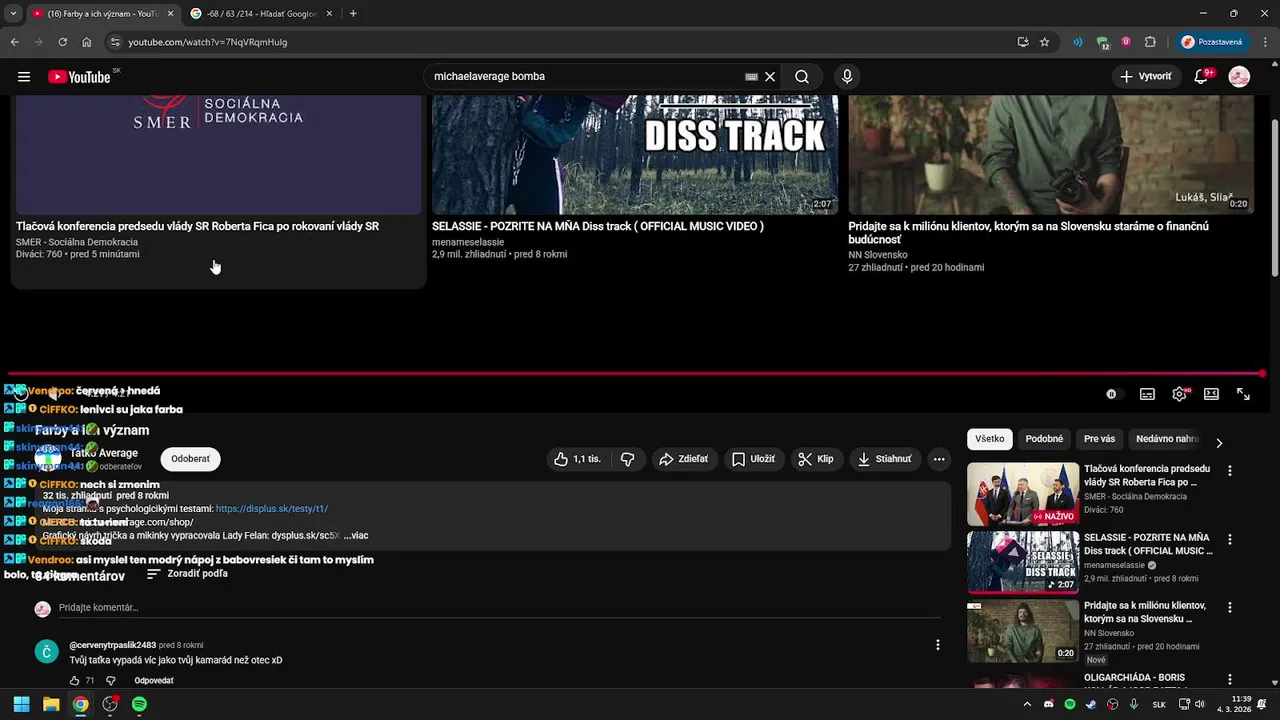The image size is (1280, 720).
Task: Open sidebar NN Slovensko video thumbnail
Action: pyautogui.click(x=1023, y=631)
